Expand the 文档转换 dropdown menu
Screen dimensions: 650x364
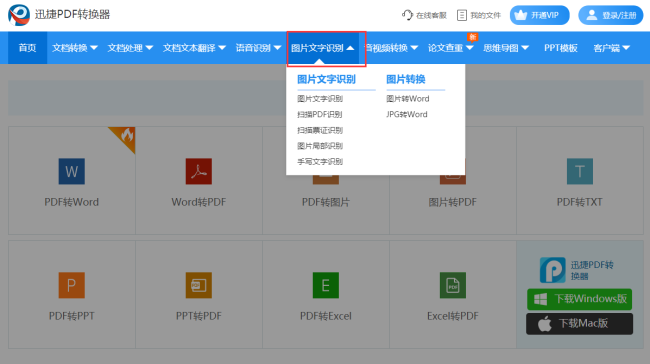pos(75,48)
